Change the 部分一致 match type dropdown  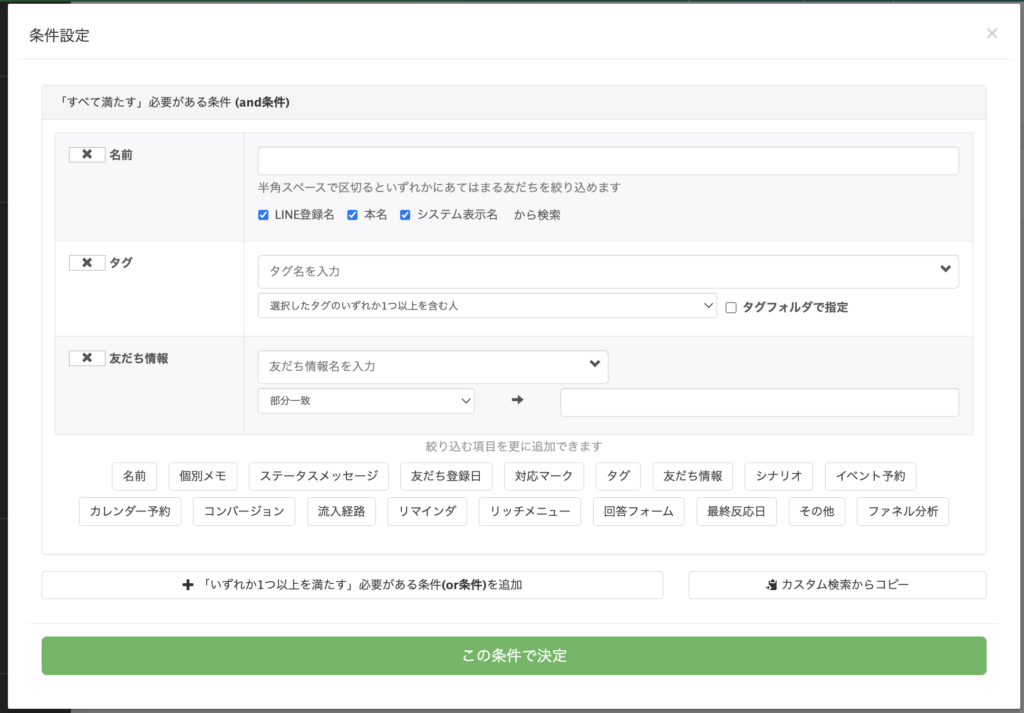coord(365,401)
